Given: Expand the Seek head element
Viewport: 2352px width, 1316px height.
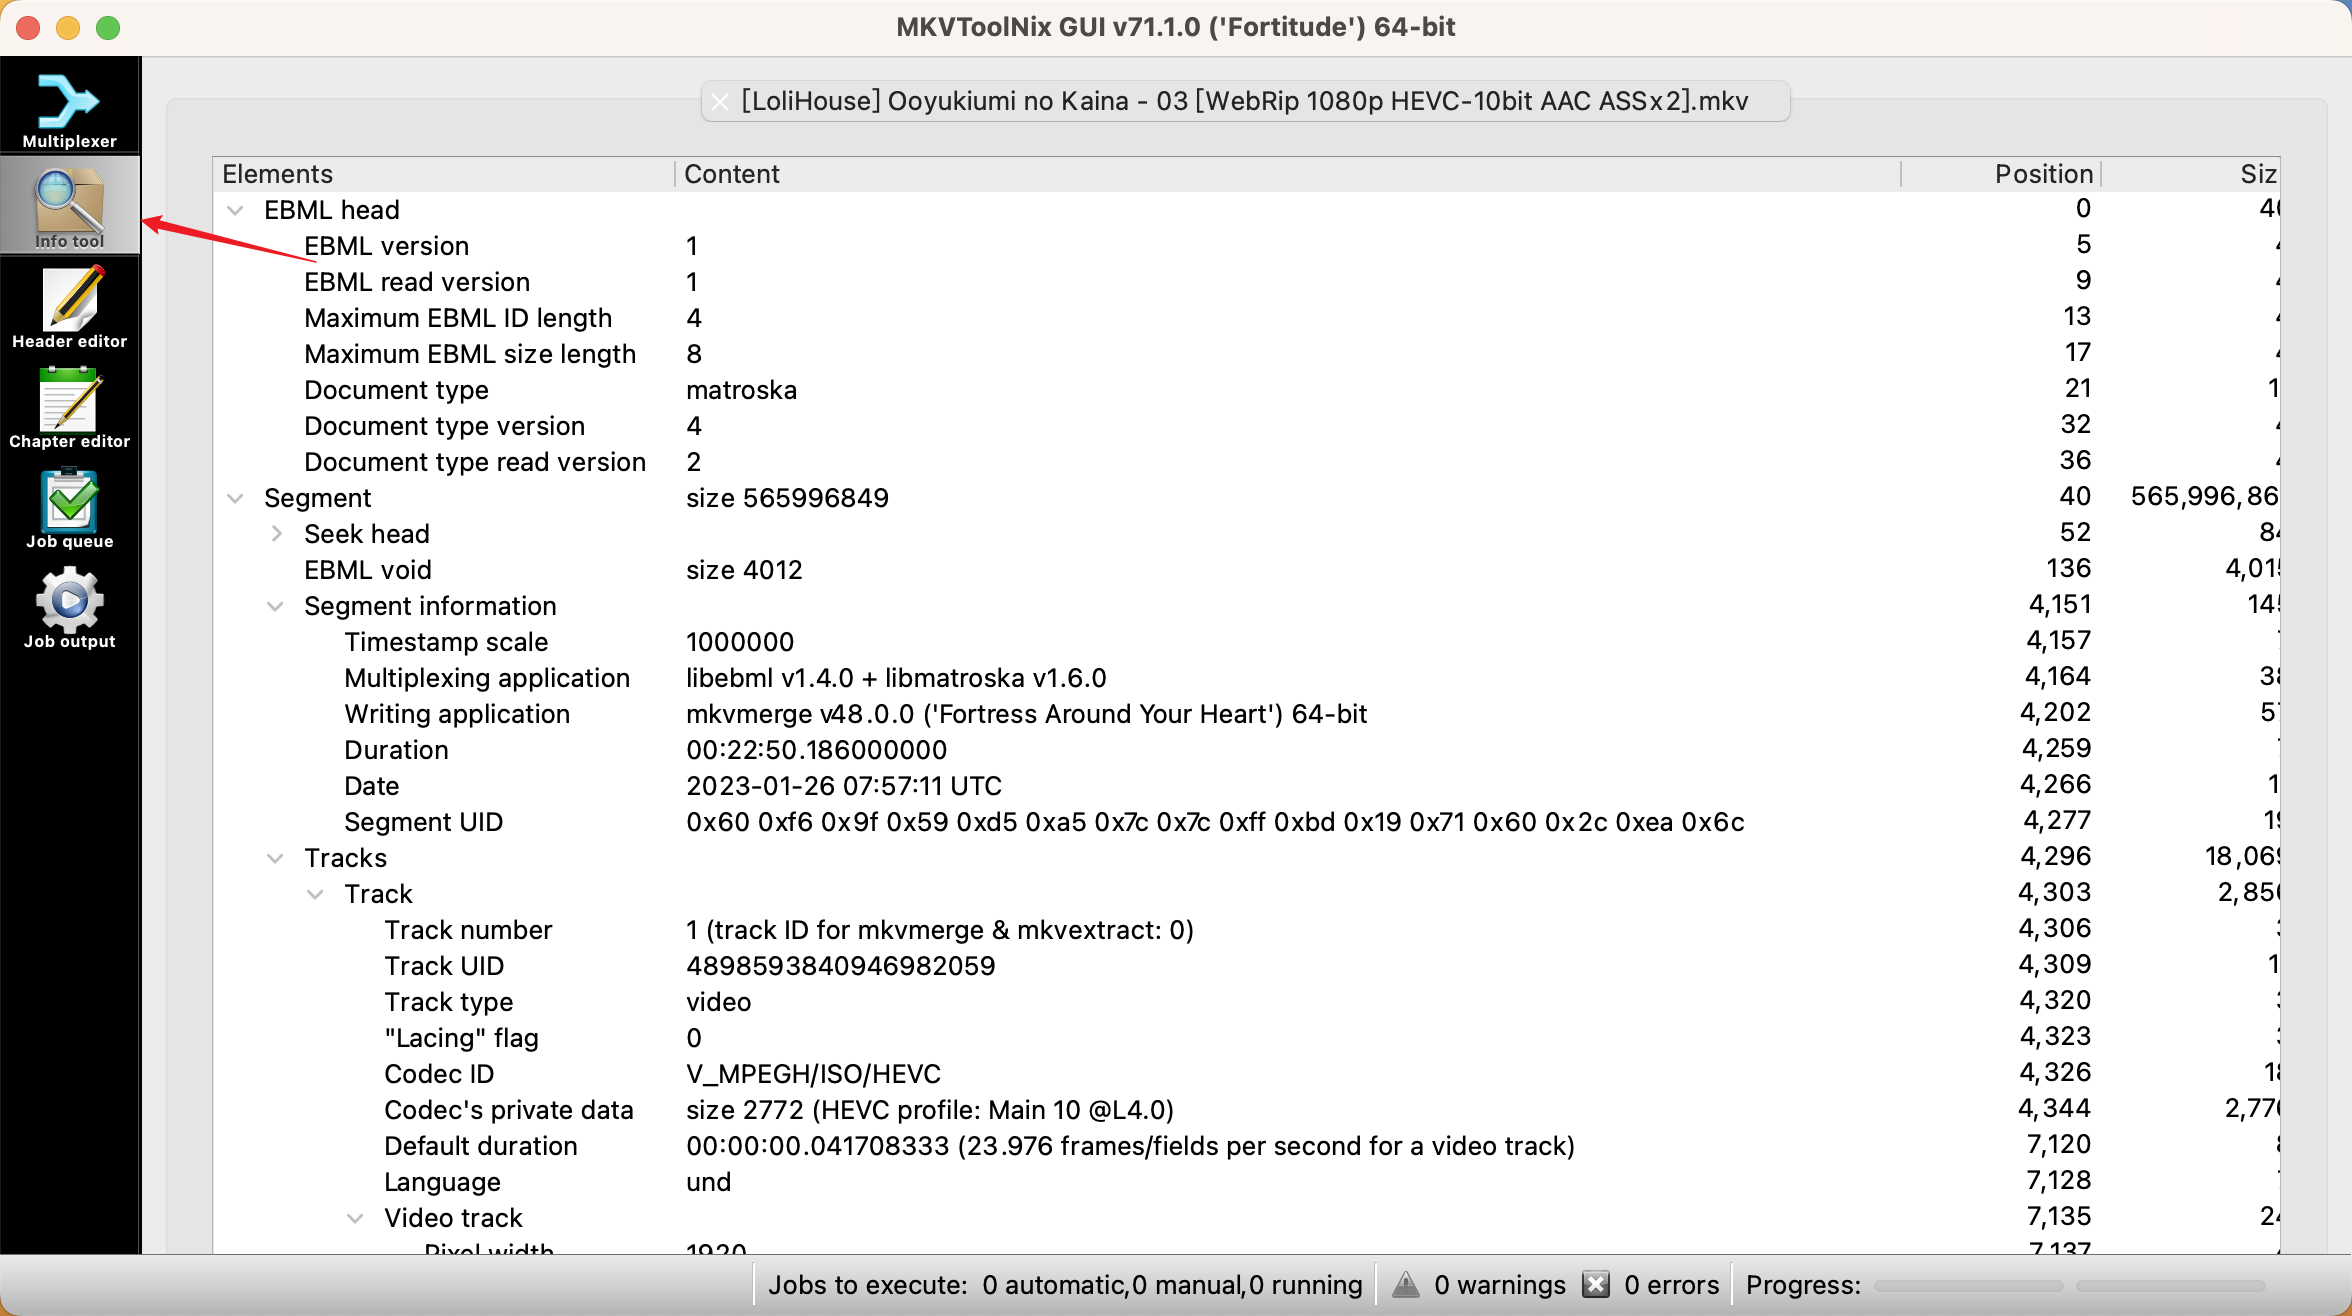Looking at the screenshot, I should [x=278, y=533].
